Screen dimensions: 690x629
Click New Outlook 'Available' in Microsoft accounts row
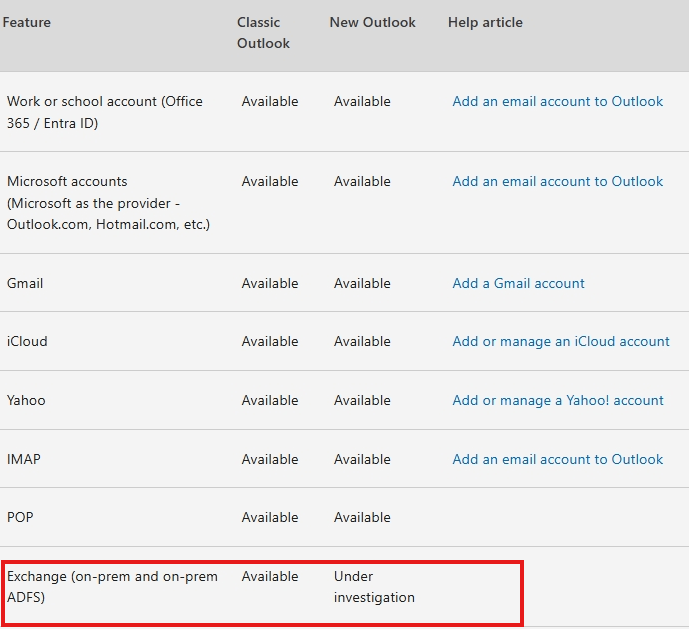[362, 181]
